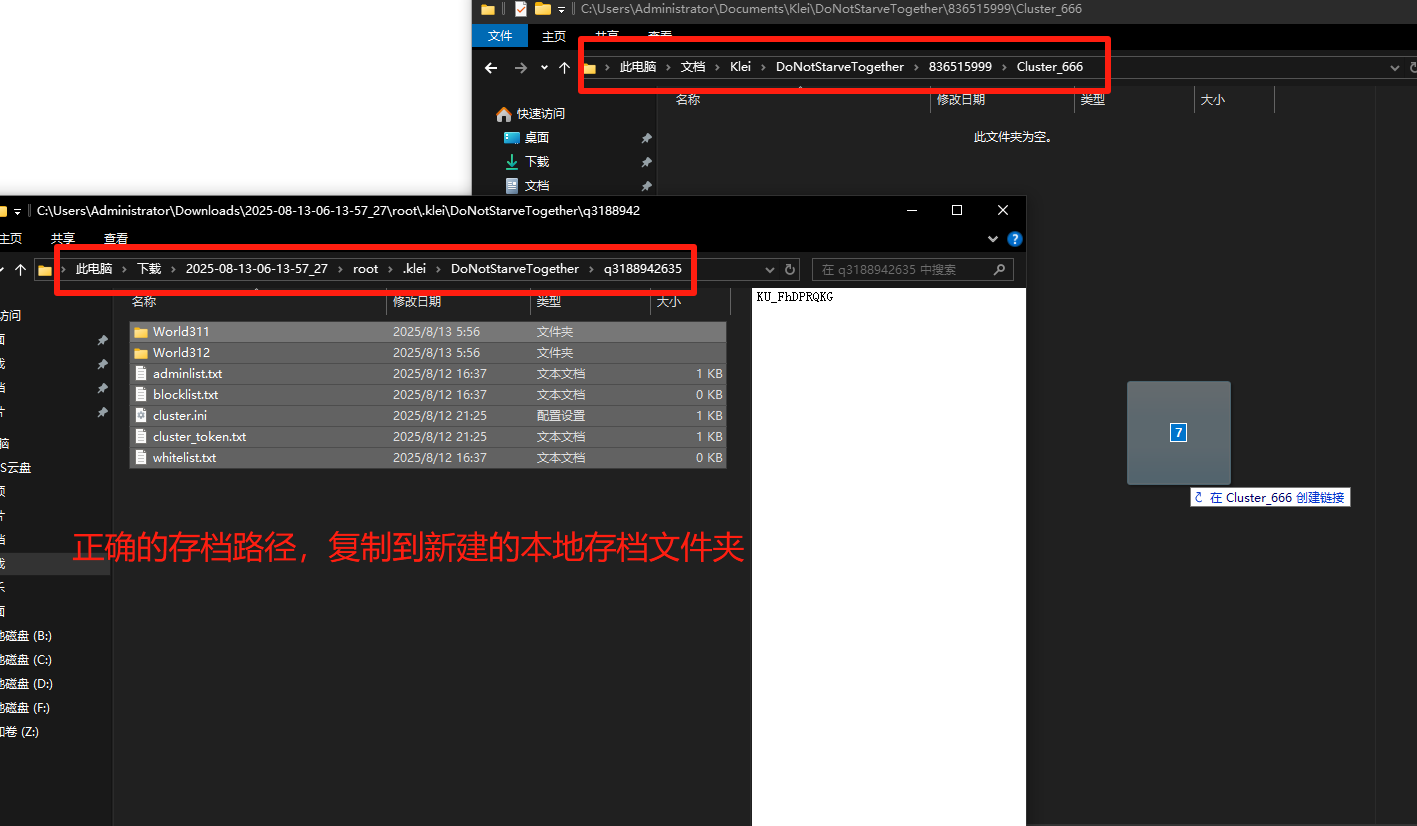Click .klei breadcrumb in address bar

(x=415, y=269)
